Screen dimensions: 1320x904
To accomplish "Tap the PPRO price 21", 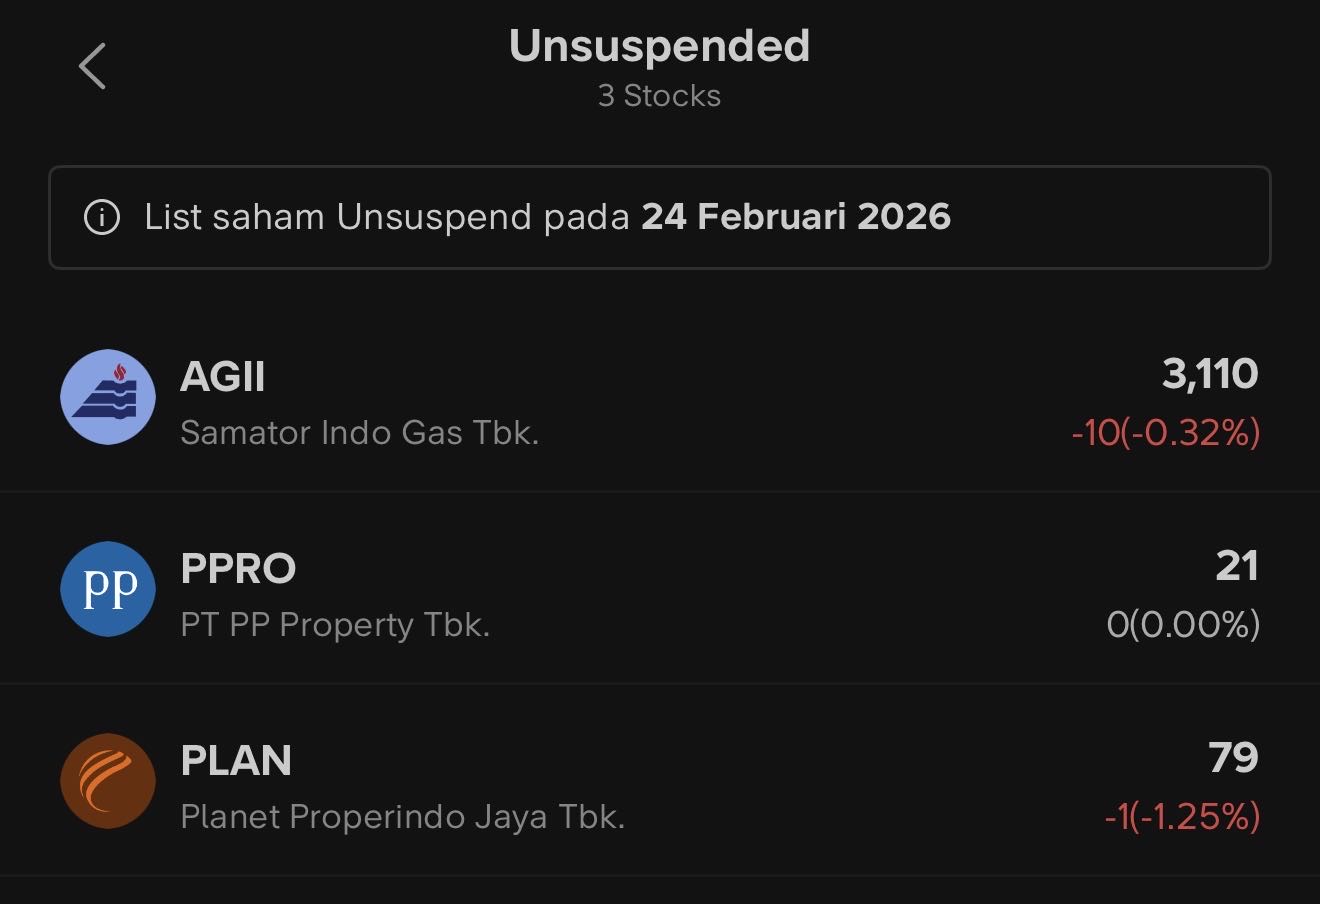I will pos(1236,566).
